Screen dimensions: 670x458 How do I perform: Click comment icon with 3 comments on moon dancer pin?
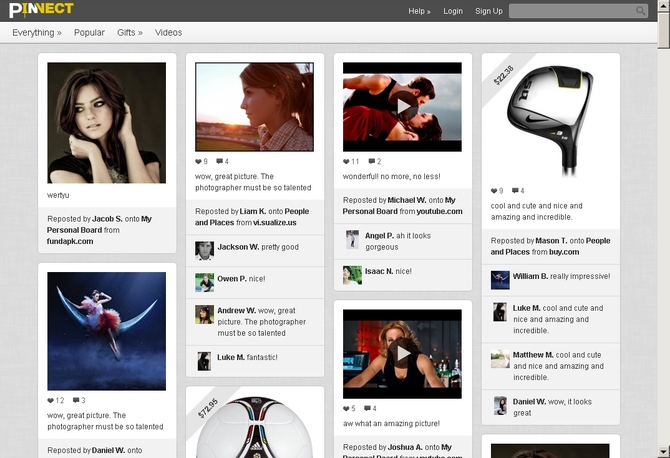coord(76,400)
